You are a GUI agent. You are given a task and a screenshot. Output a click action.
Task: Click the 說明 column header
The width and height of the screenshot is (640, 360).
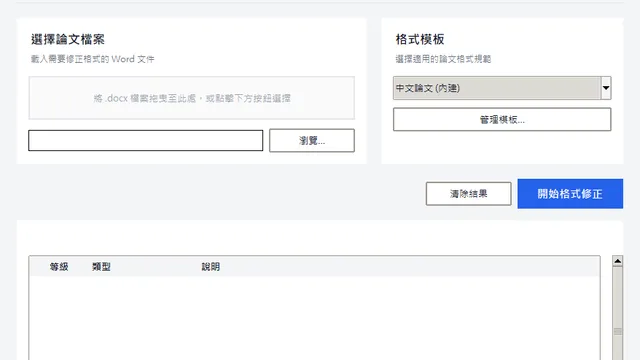tap(211, 267)
